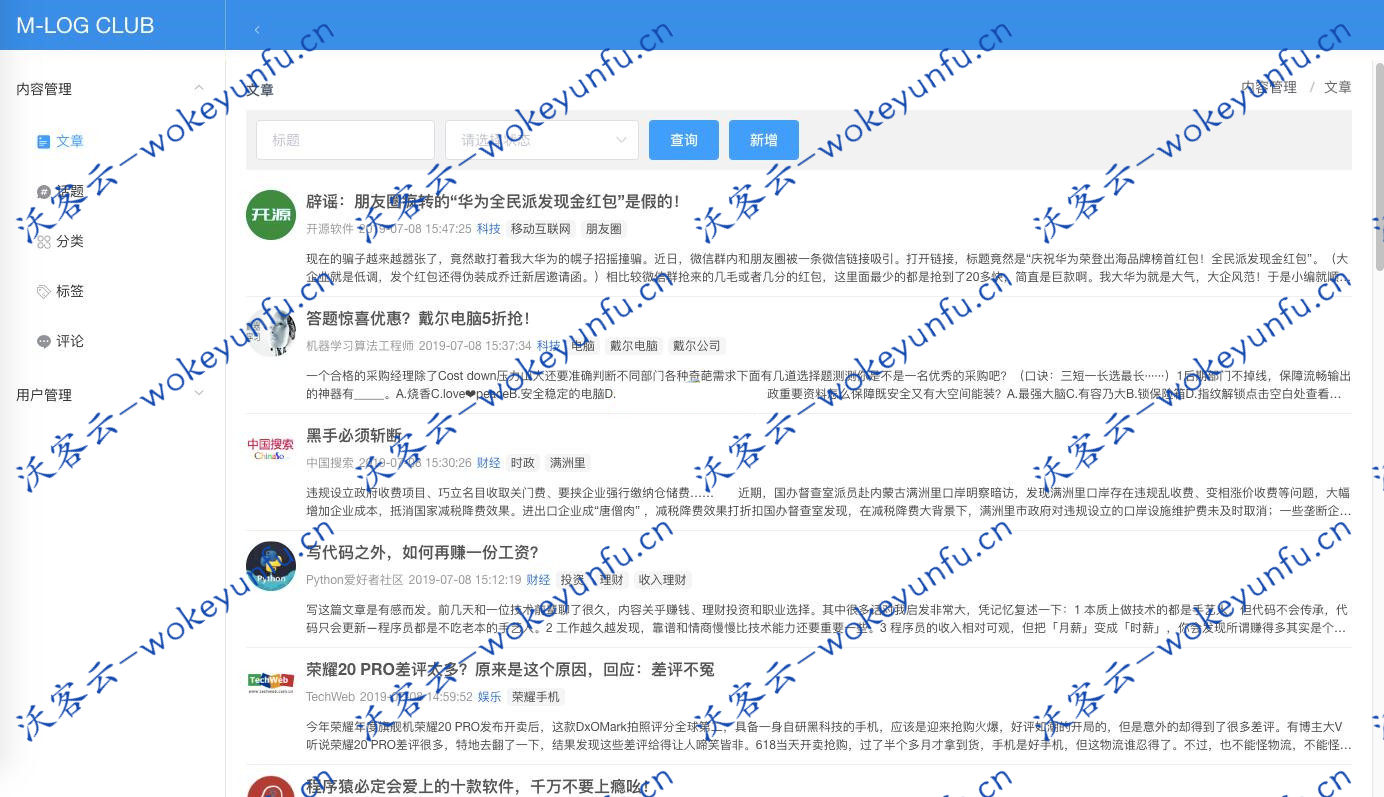Select 文章 in the sidebar
This screenshot has width=1384, height=797.
70,142
